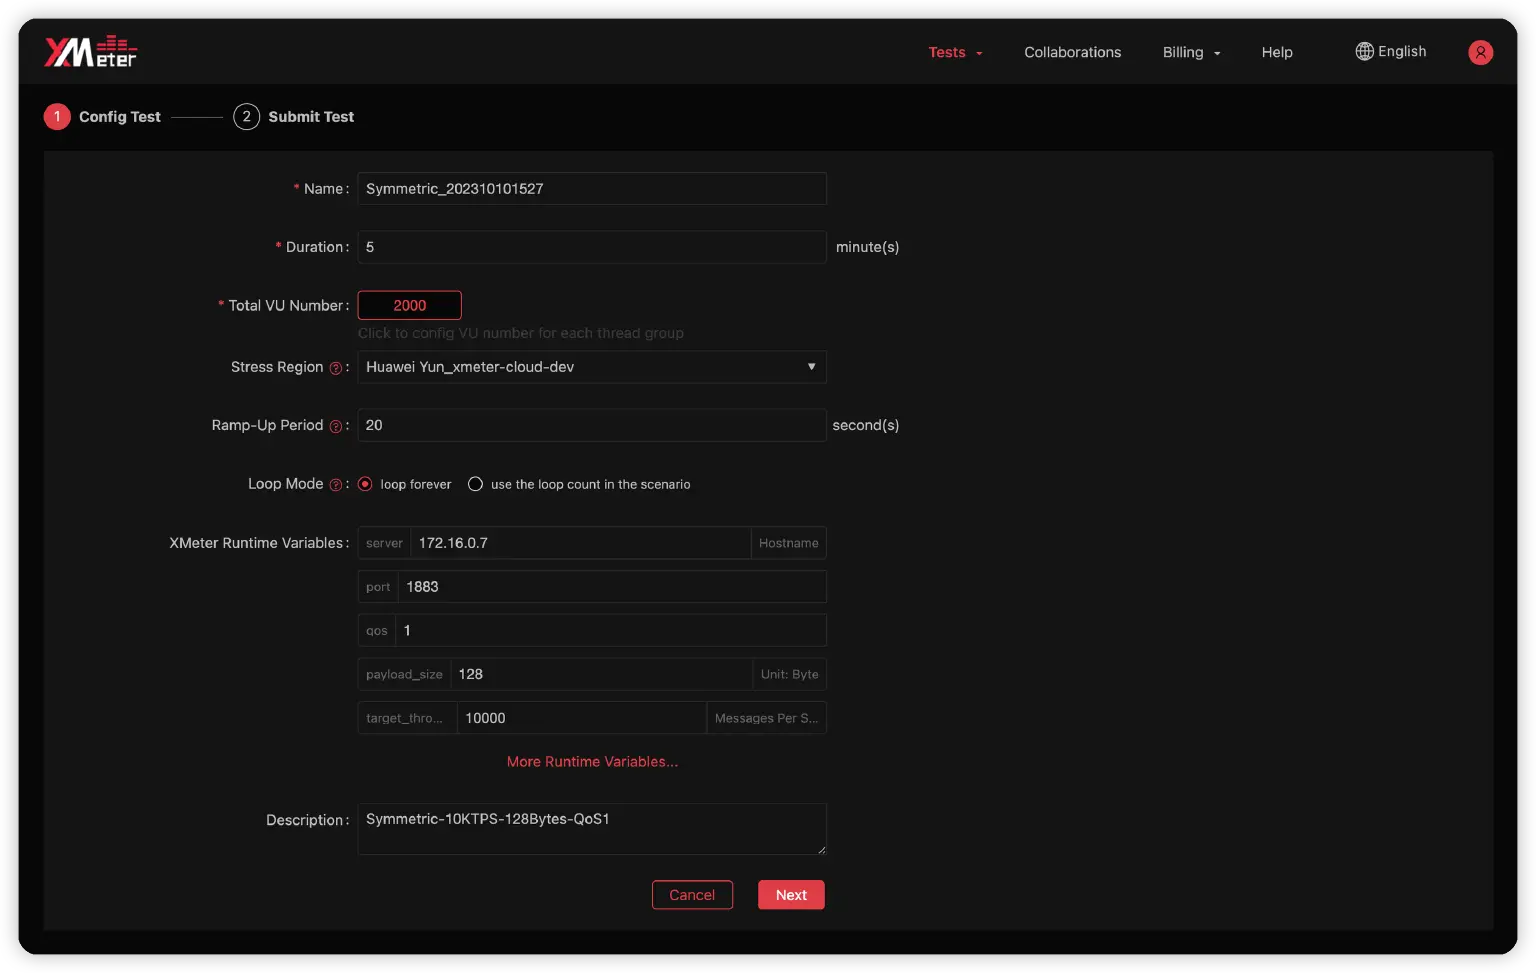Screen dimensions: 1536x973
Task: Open More Runtime Variables link
Action: coord(592,762)
